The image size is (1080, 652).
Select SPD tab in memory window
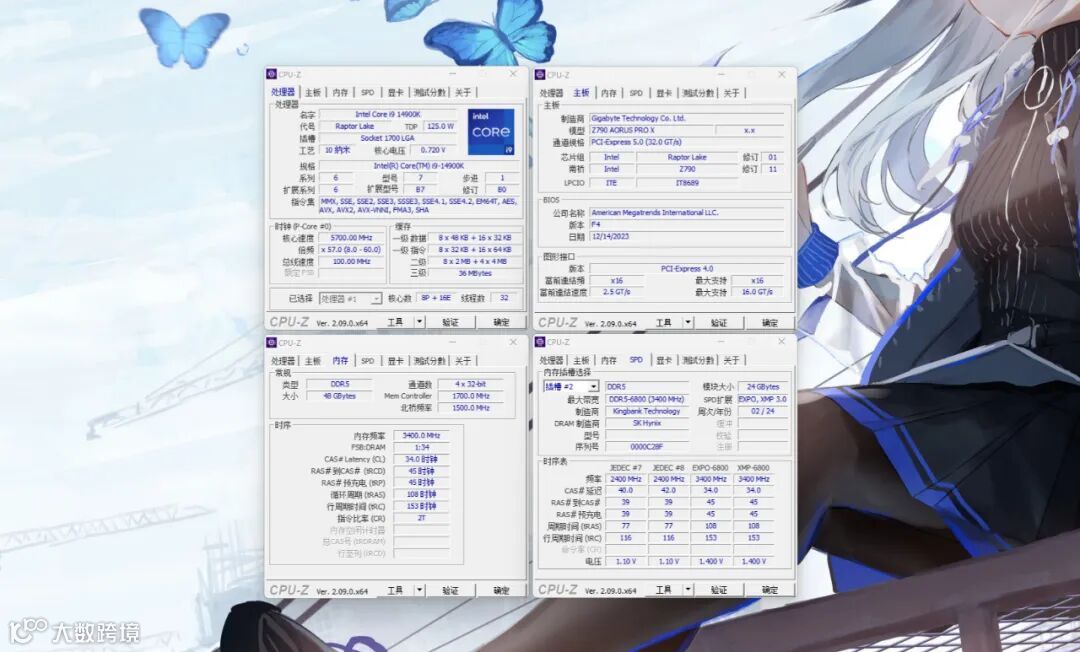tap(368, 361)
